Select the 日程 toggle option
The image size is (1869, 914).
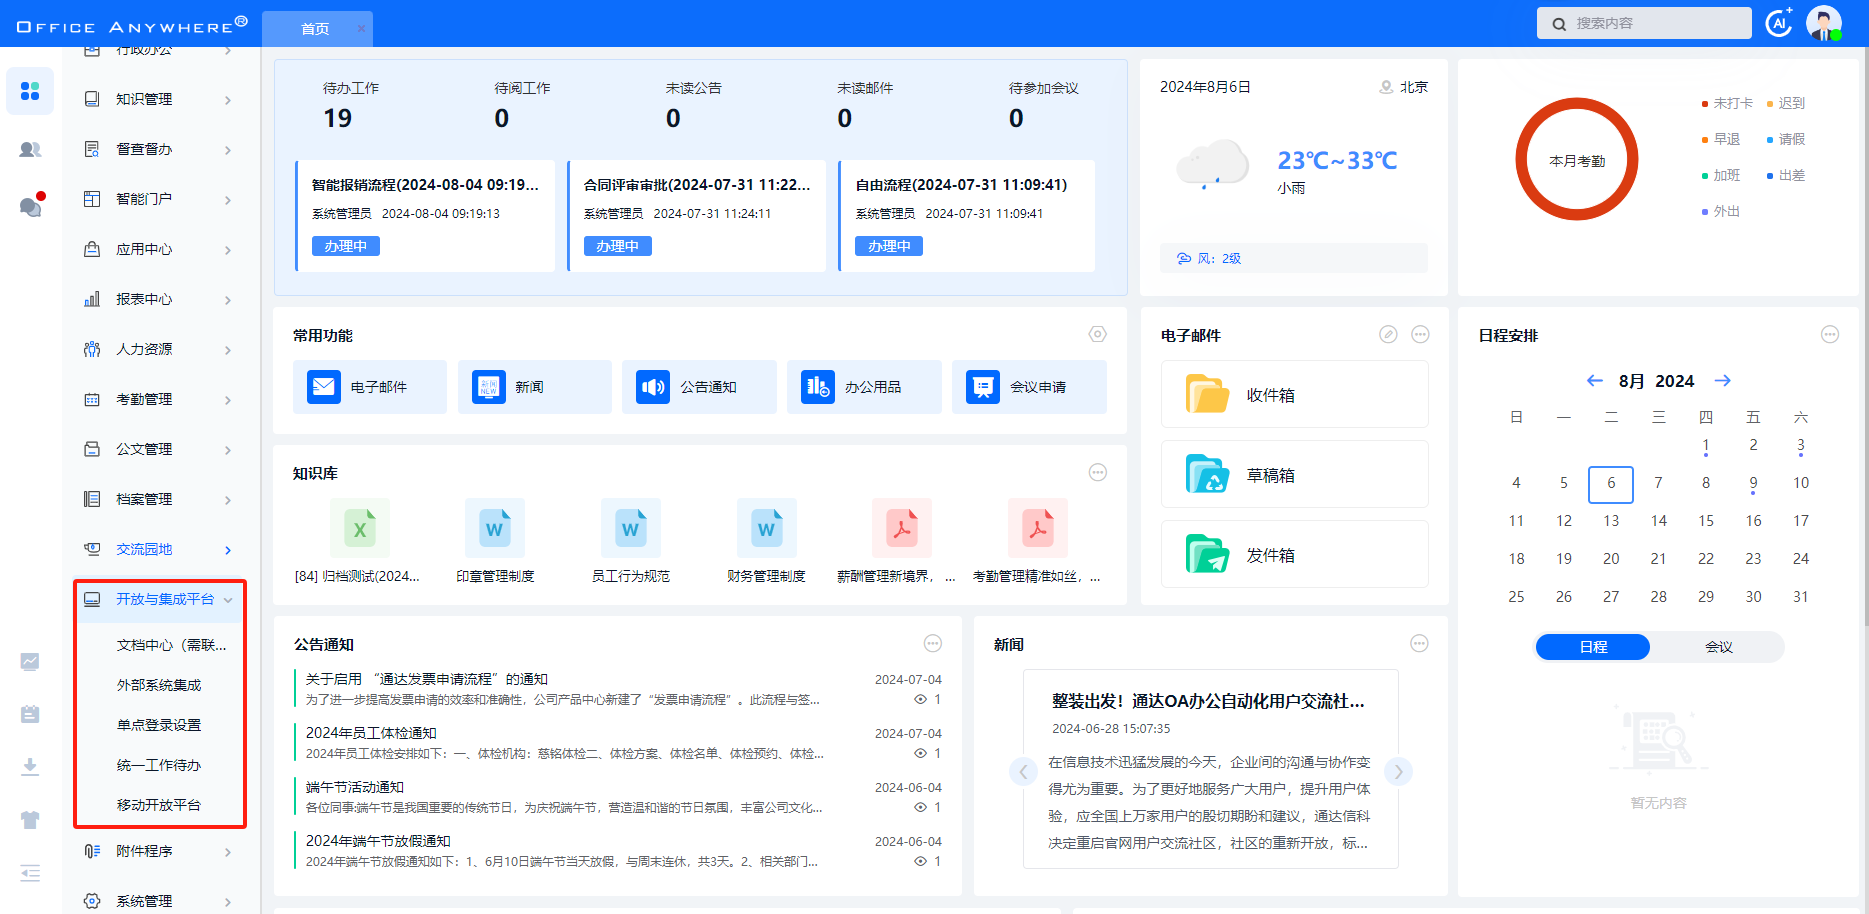point(1593,647)
